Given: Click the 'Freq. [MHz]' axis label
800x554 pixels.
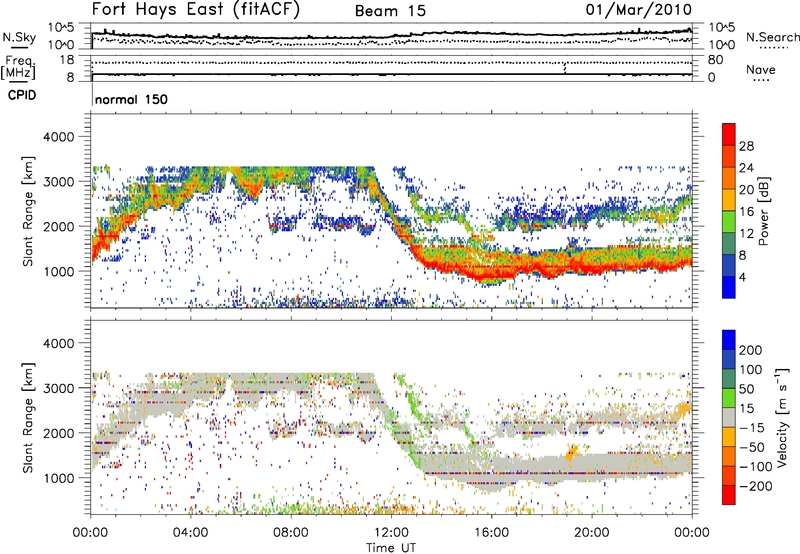Looking at the screenshot, I should 18,68.
